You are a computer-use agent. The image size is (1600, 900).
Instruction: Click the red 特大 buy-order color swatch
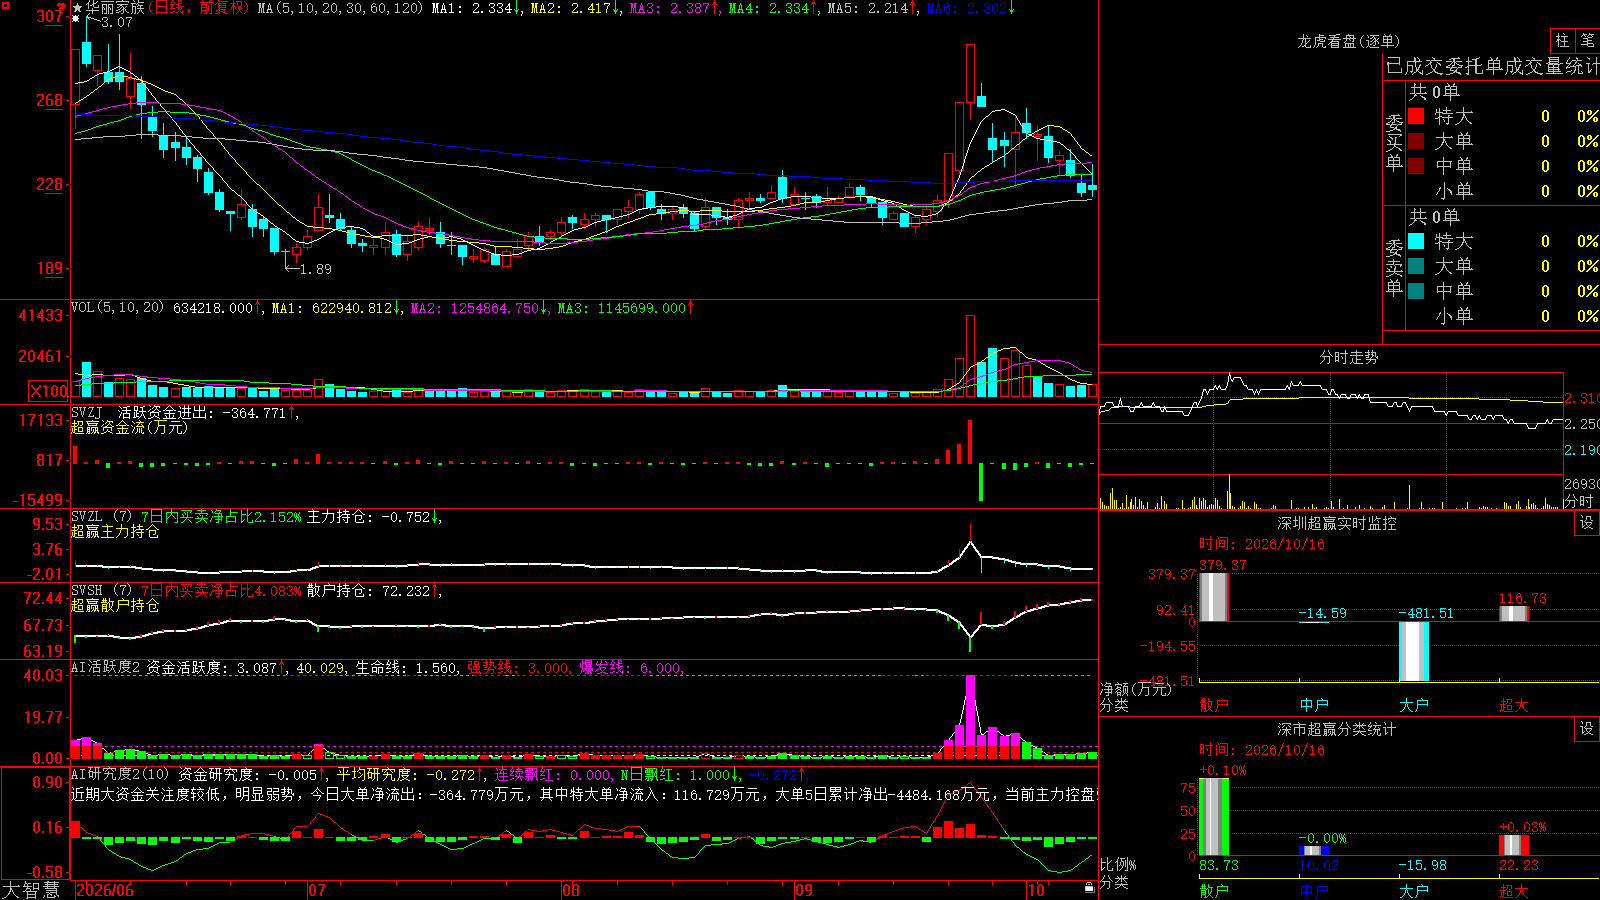(x=1416, y=116)
